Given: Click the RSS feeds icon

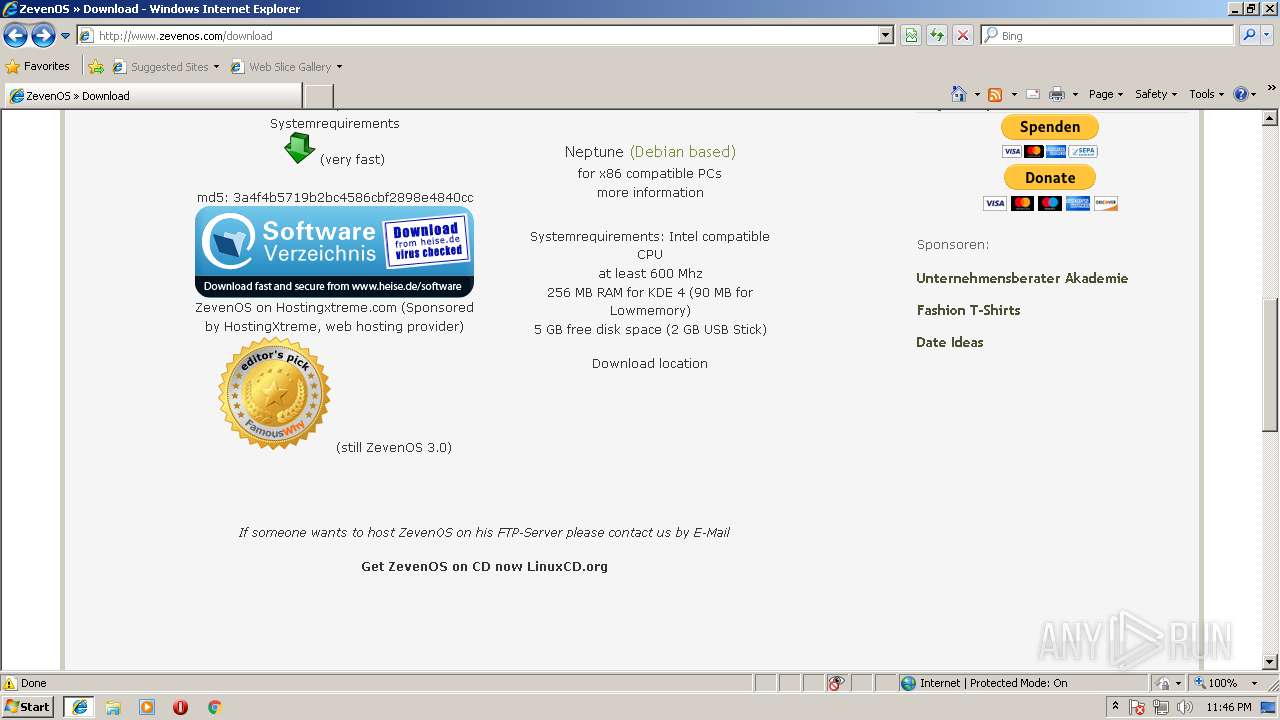Looking at the screenshot, I should point(995,94).
